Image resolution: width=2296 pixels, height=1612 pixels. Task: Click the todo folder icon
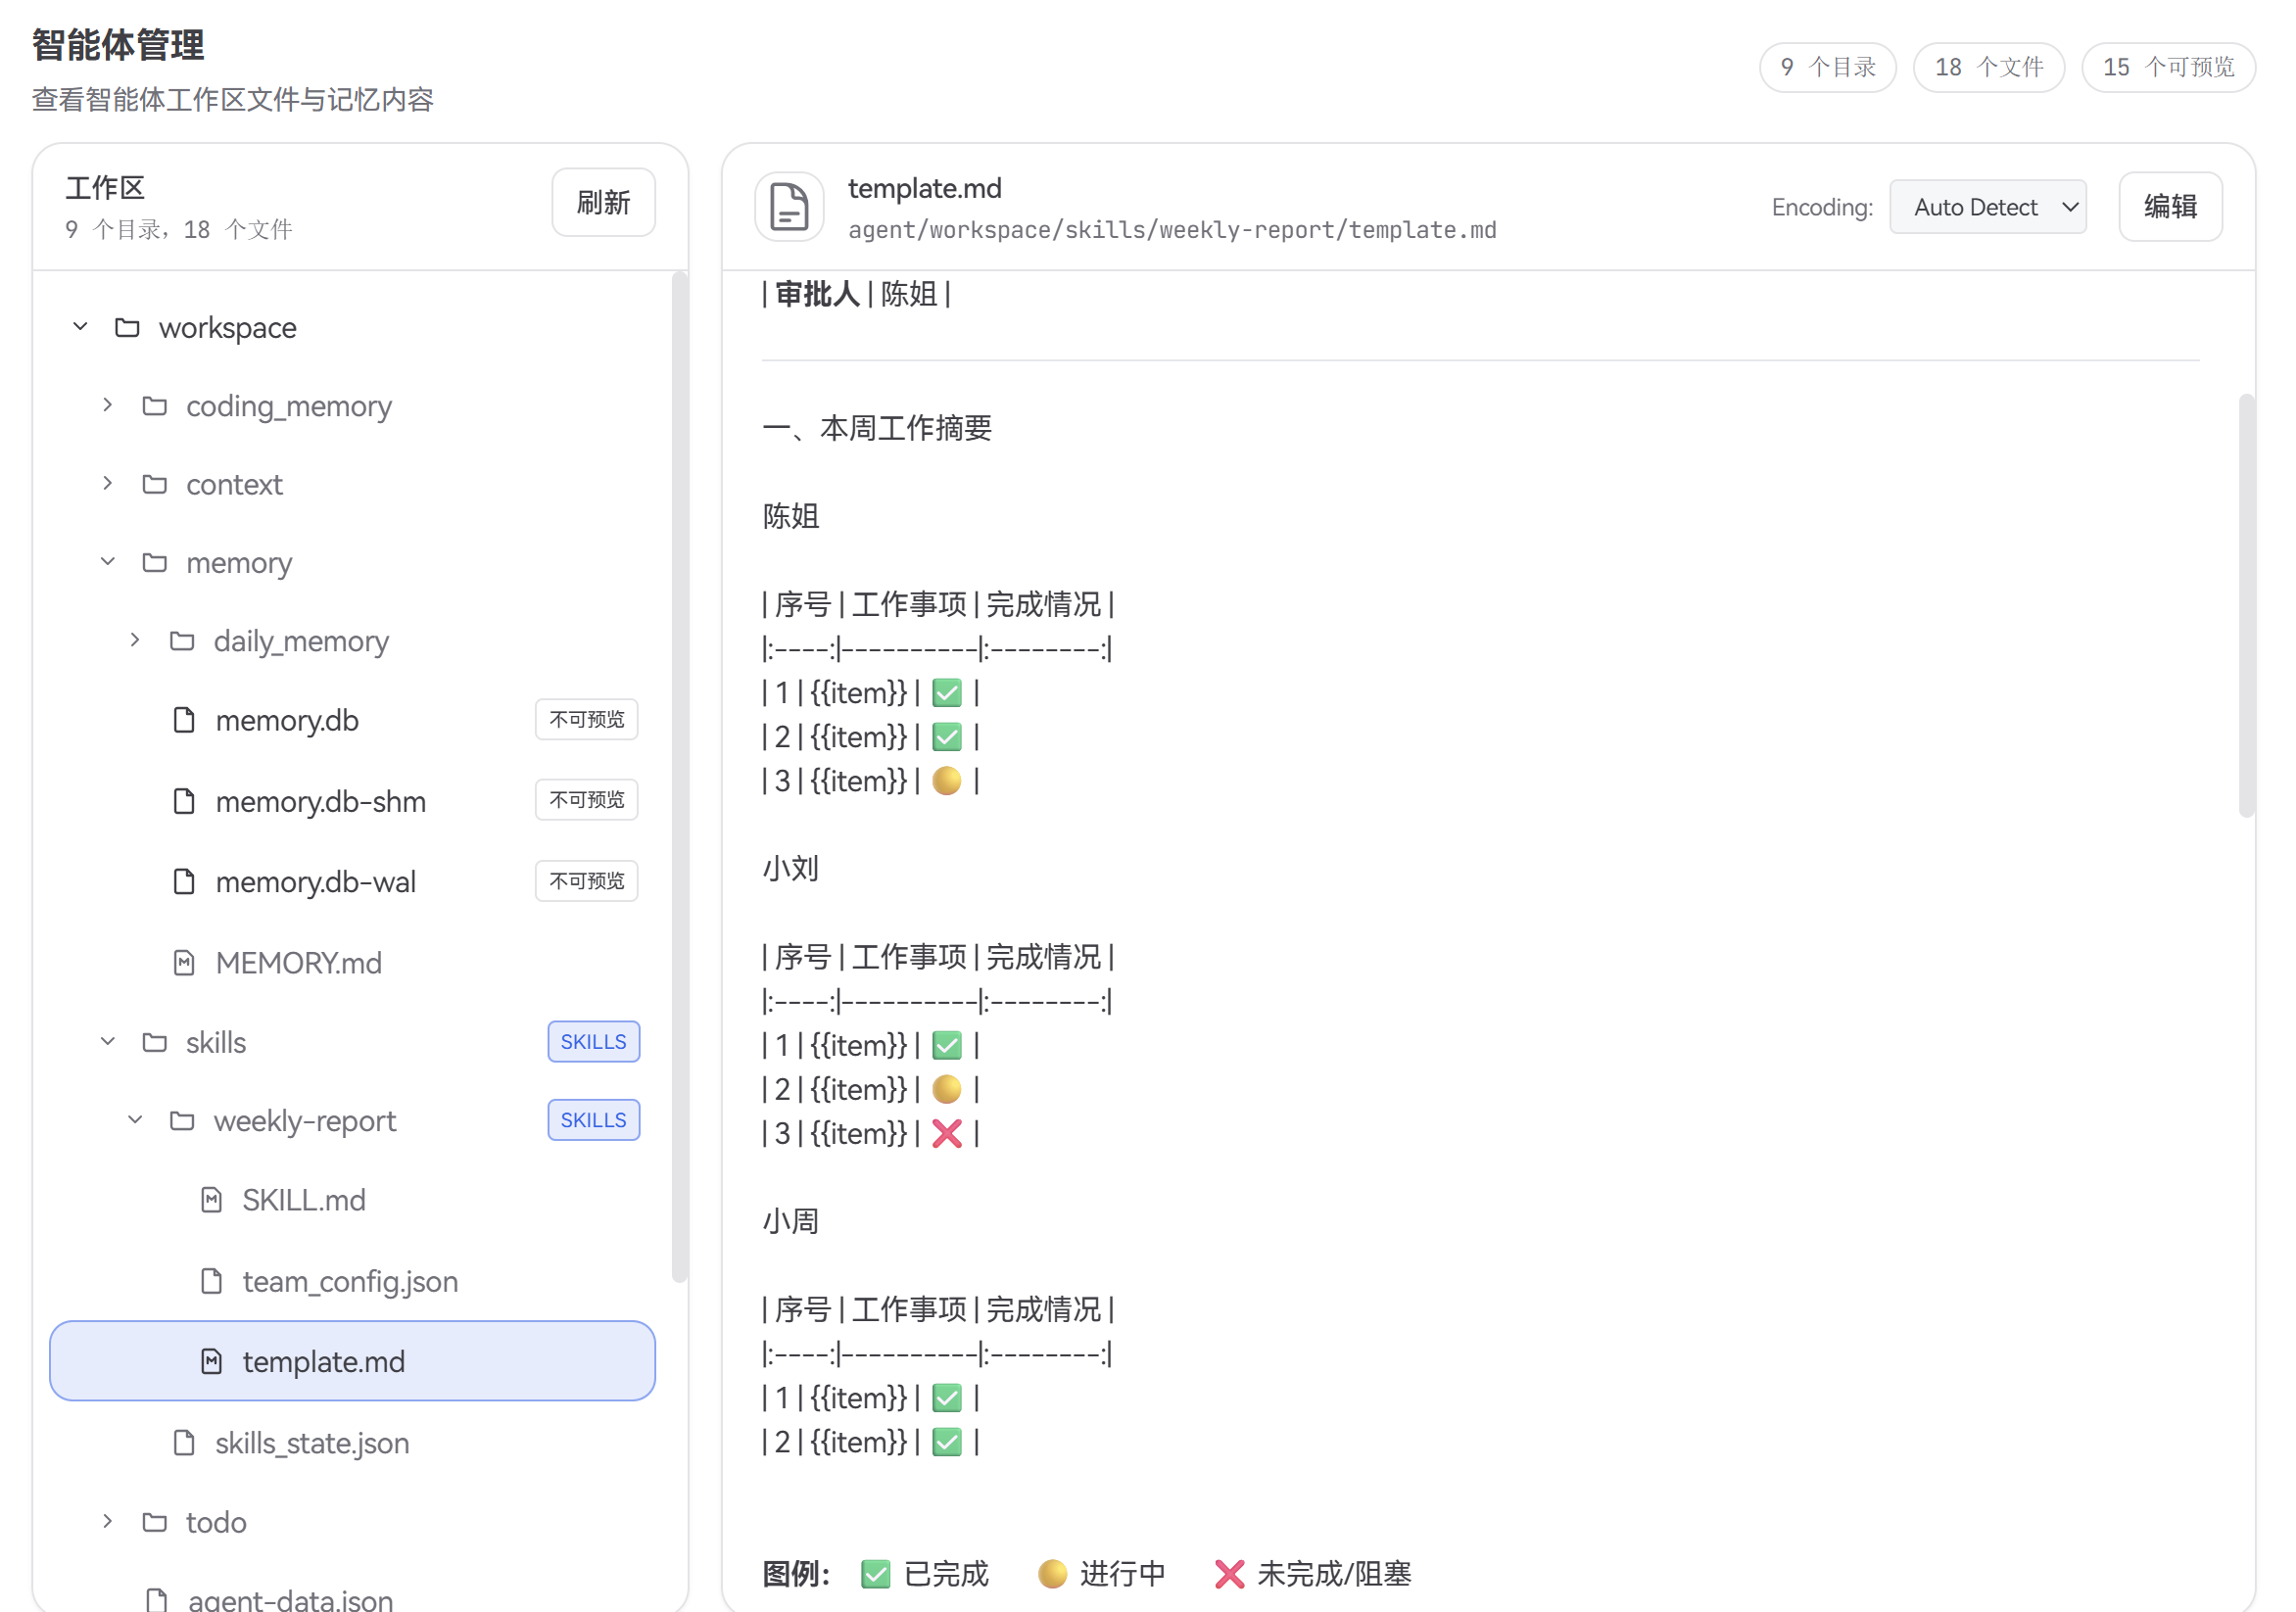(154, 1521)
